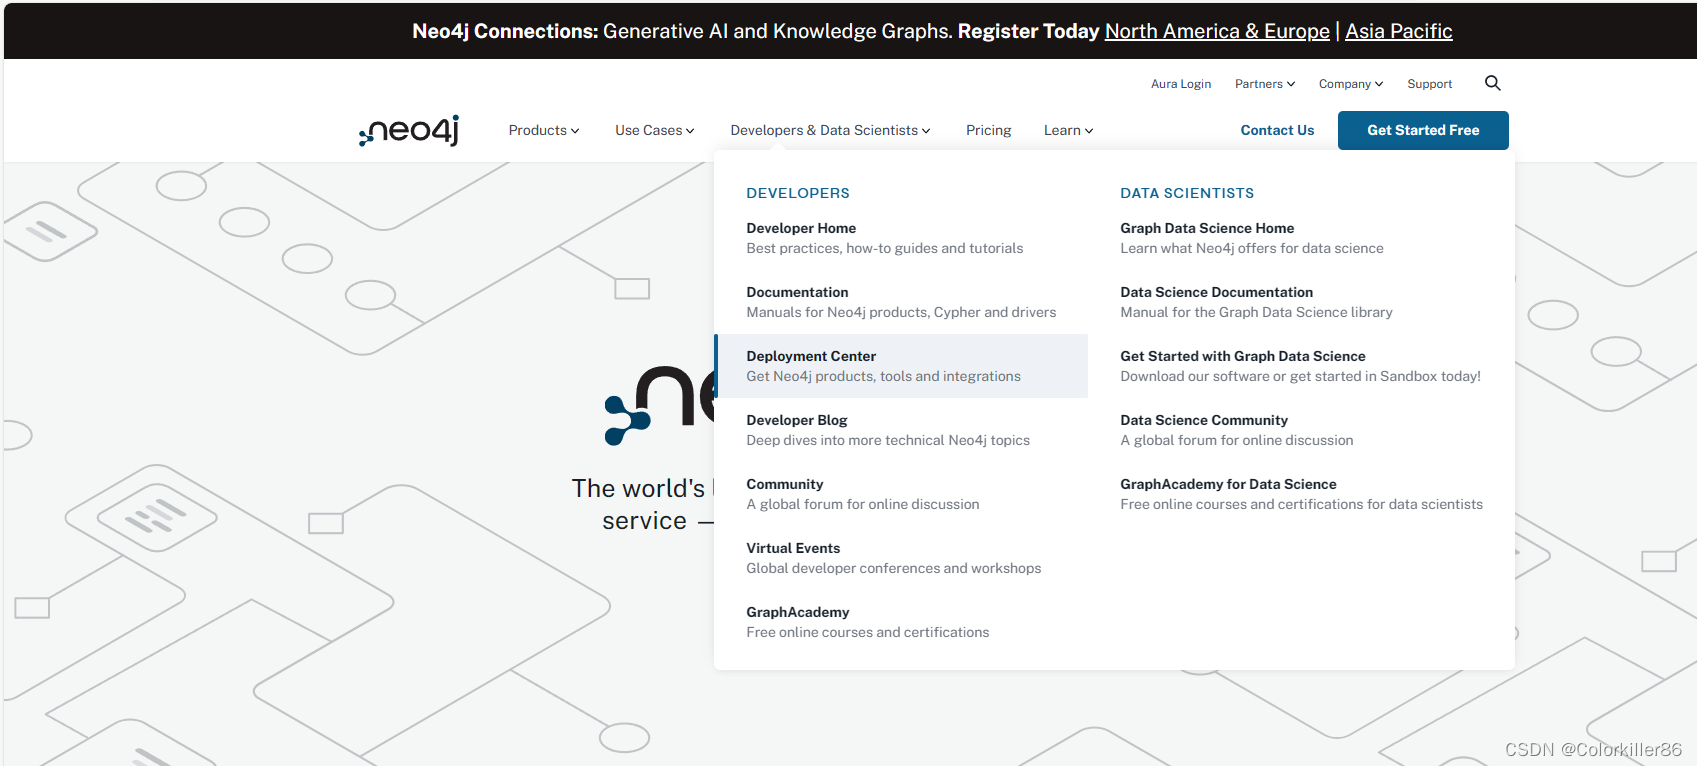Click 'Get Neo4j products, tools and integrations' text

pyautogui.click(x=883, y=376)
